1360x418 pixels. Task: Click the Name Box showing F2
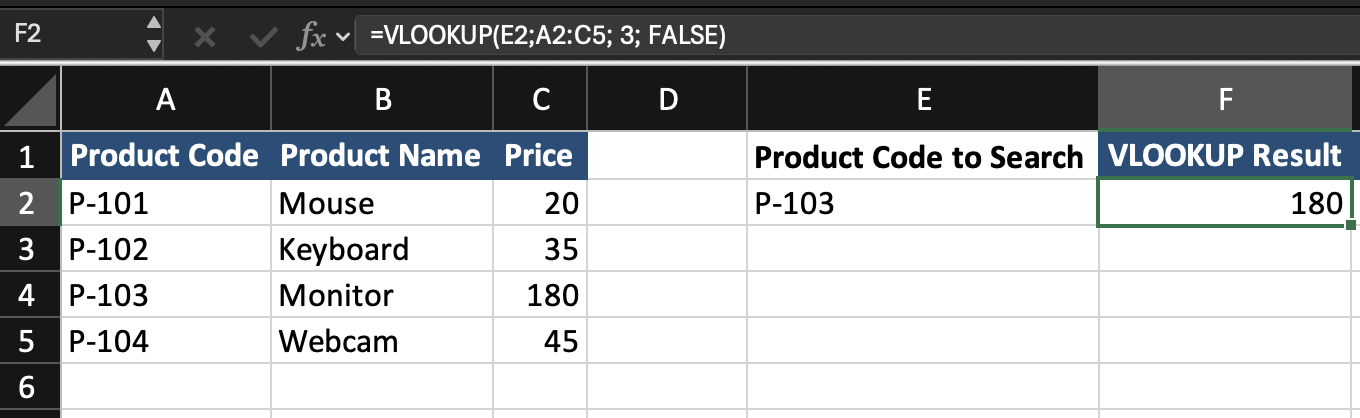coord(70,34)
